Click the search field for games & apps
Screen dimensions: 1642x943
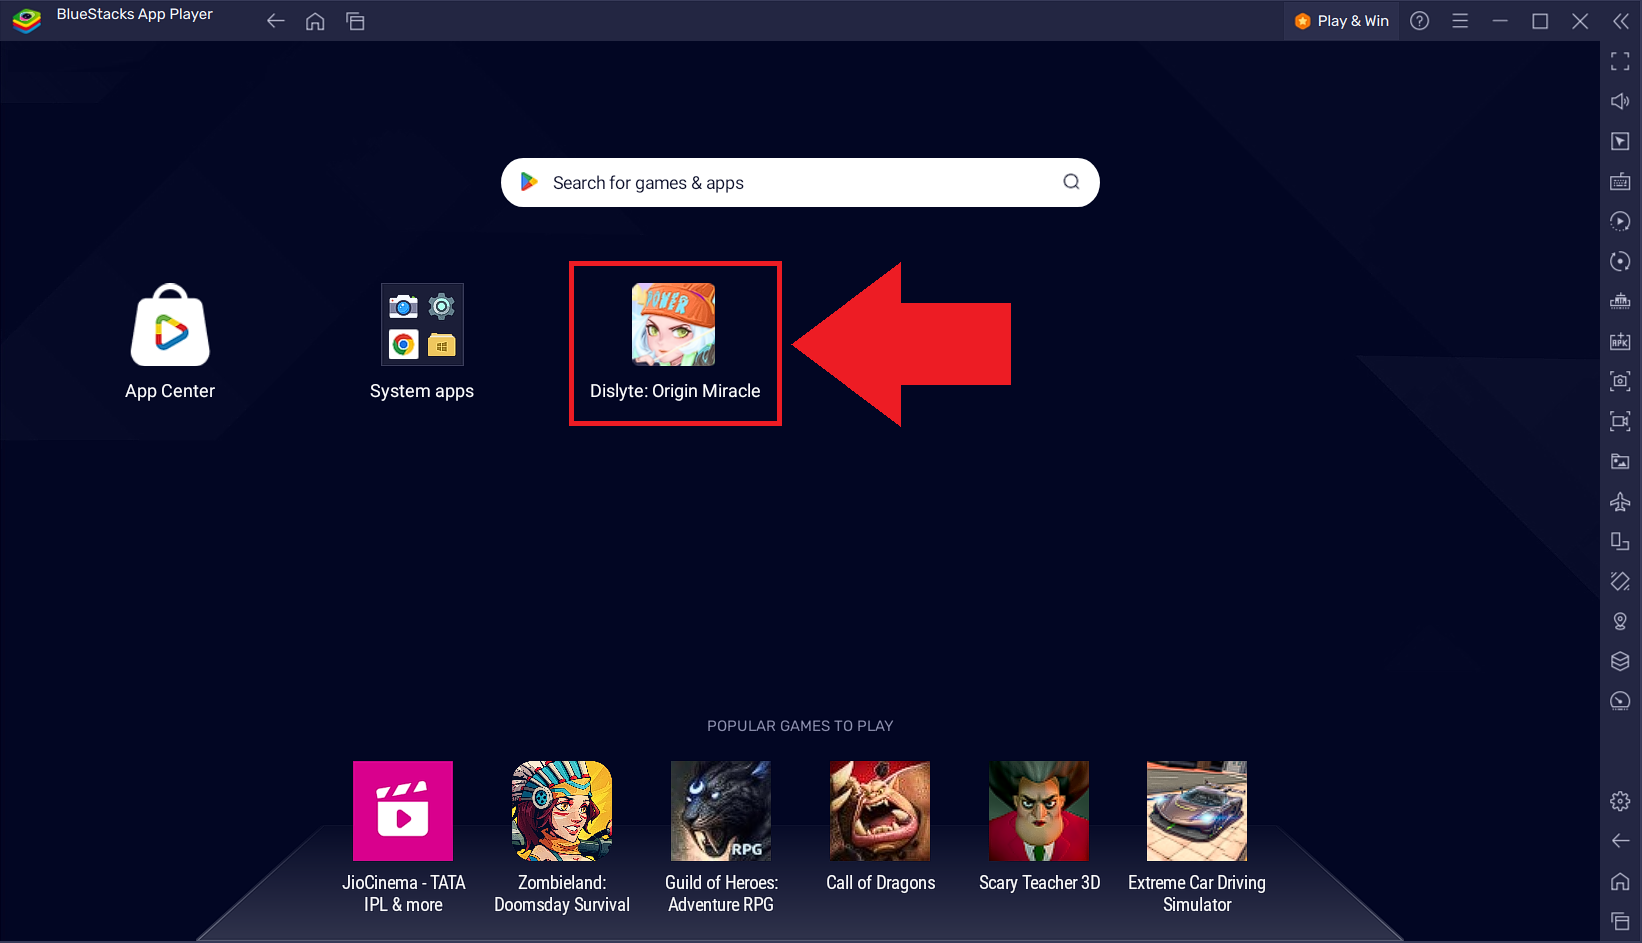point(800,183)
